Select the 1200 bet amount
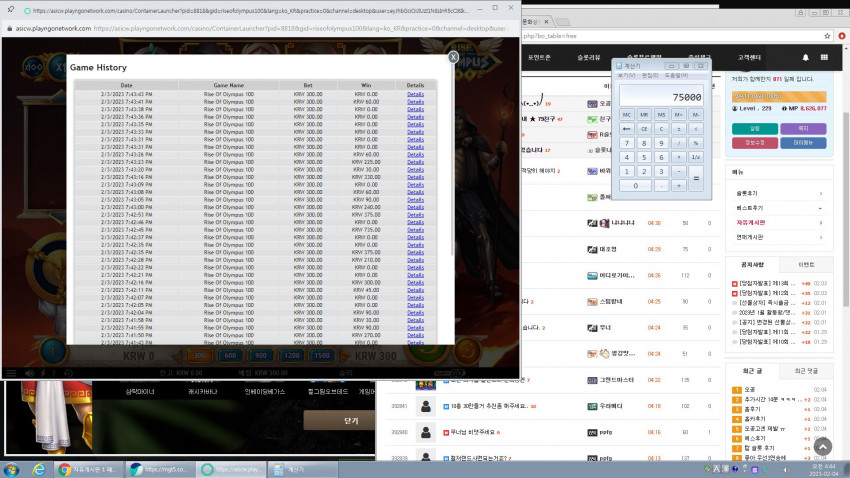The image size is (850, 478). click(x=292, y=356)
